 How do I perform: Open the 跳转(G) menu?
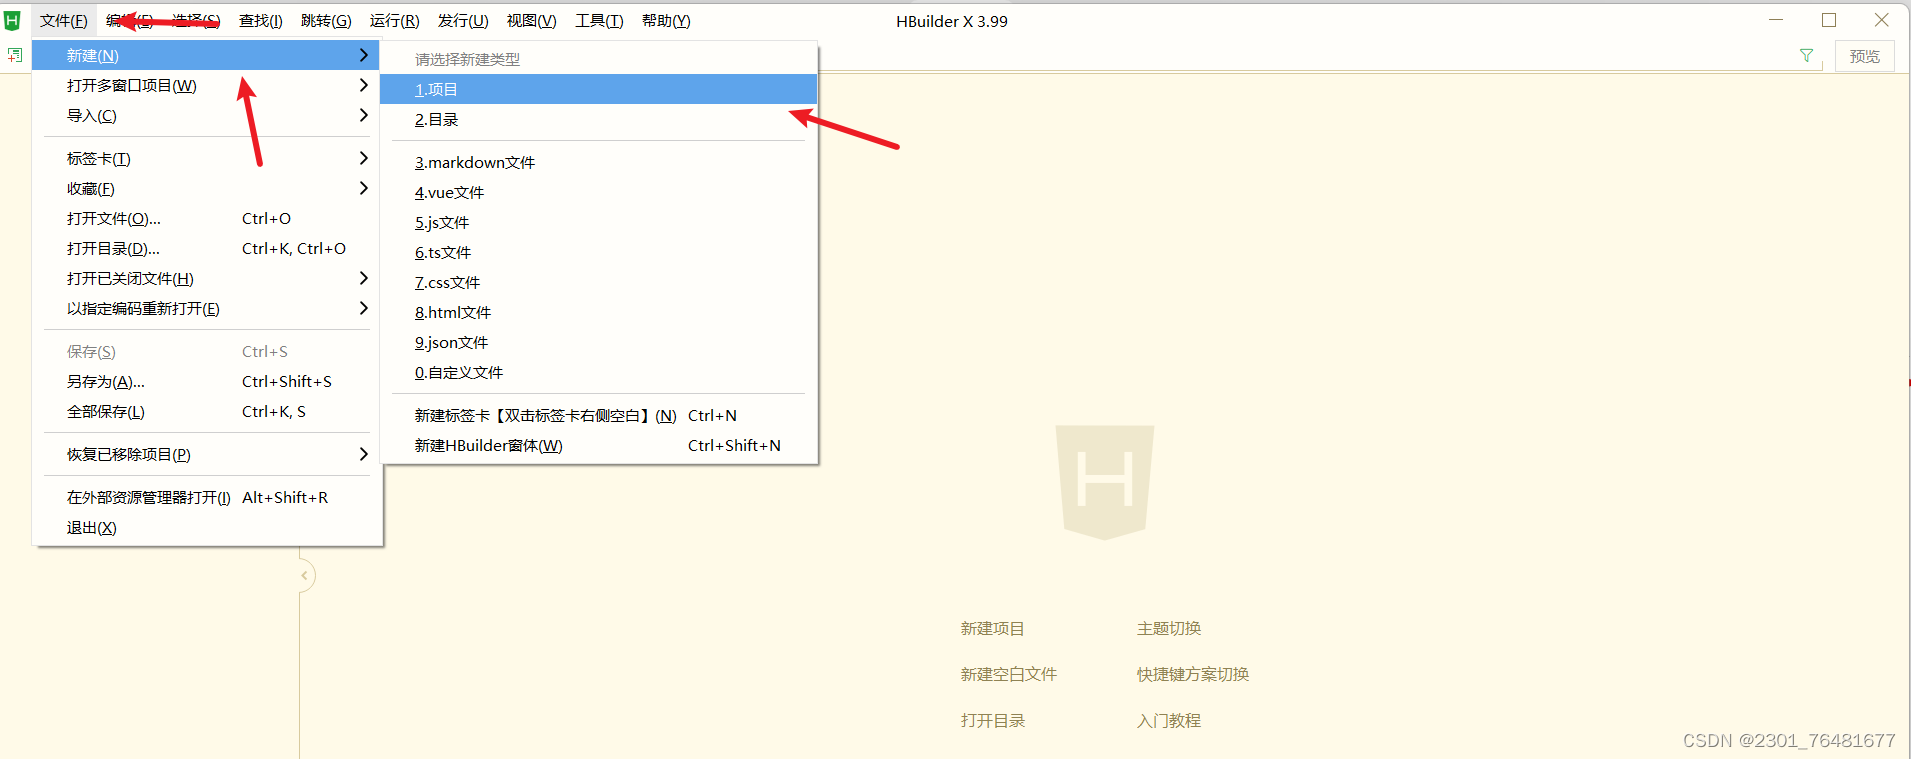tap(326, 21)
